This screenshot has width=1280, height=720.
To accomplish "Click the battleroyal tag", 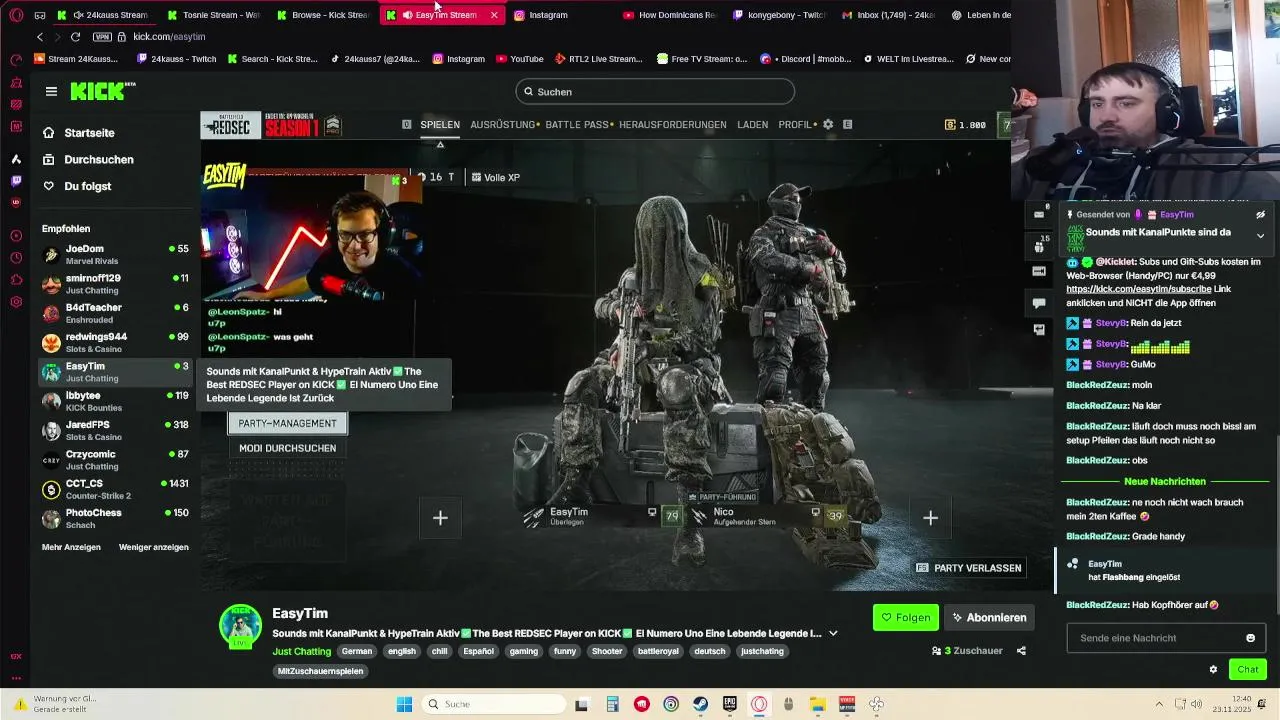I will 658,651.
